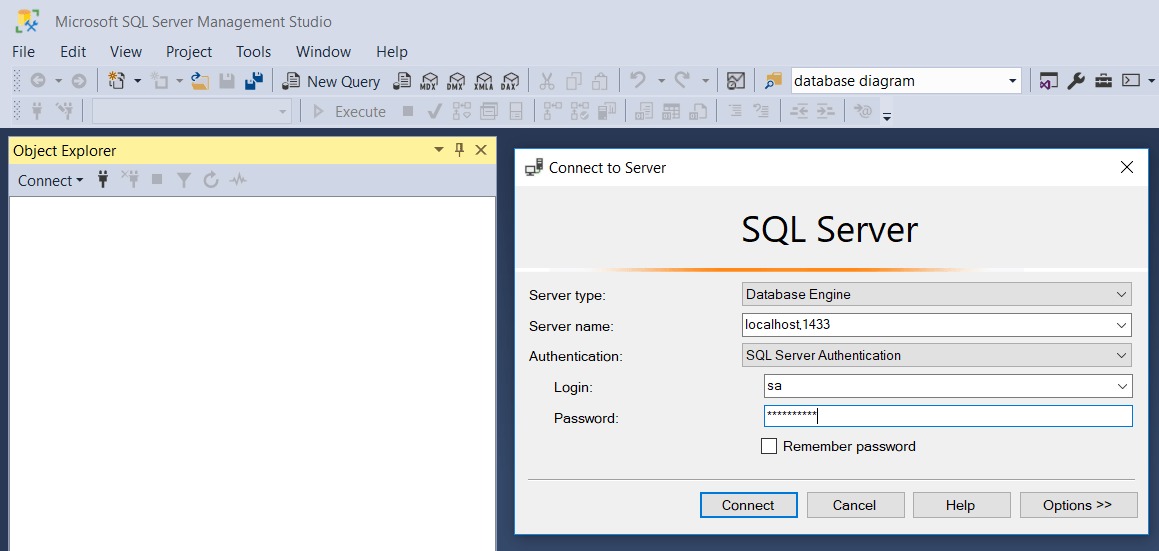1159x551 pixels.
Task: Toggle the Remember password checkbox
Action: (769, 446)
